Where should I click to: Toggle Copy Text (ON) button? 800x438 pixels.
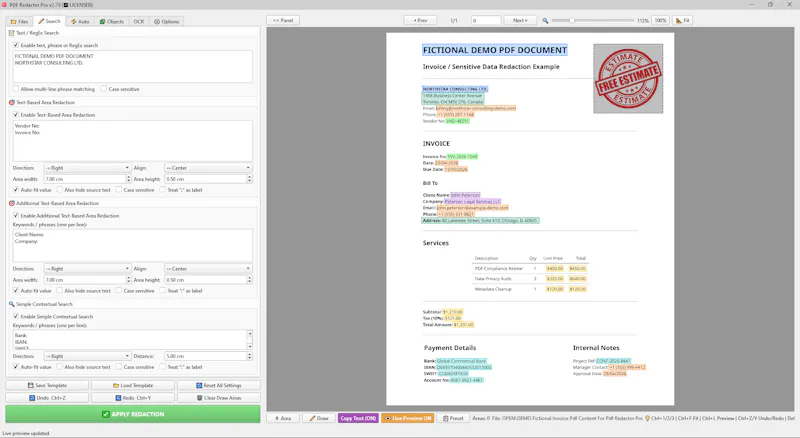tap(358, 418)
